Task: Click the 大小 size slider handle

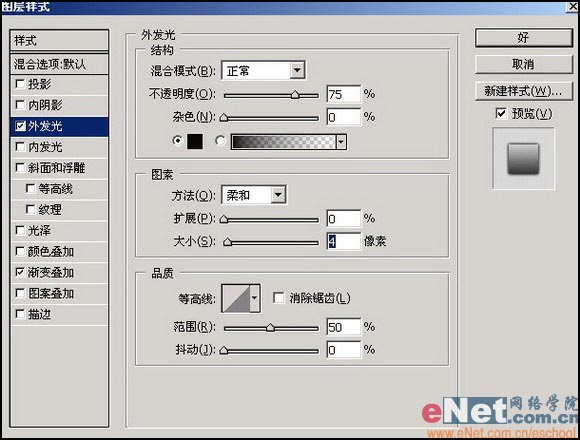Action: point(227,242)
